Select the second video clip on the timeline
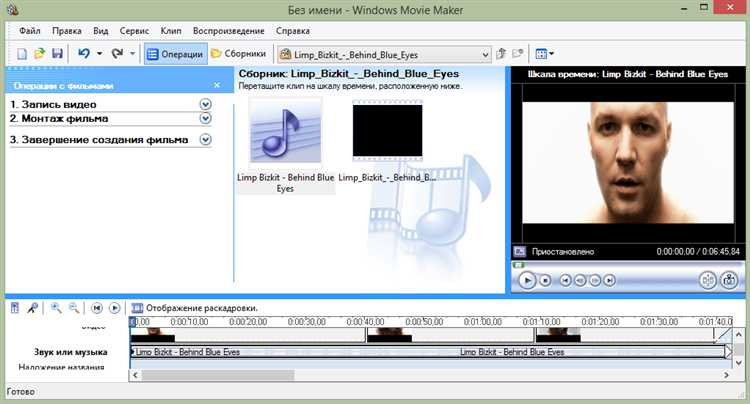This screenshot has width=750, height=404. pos(450,335)
